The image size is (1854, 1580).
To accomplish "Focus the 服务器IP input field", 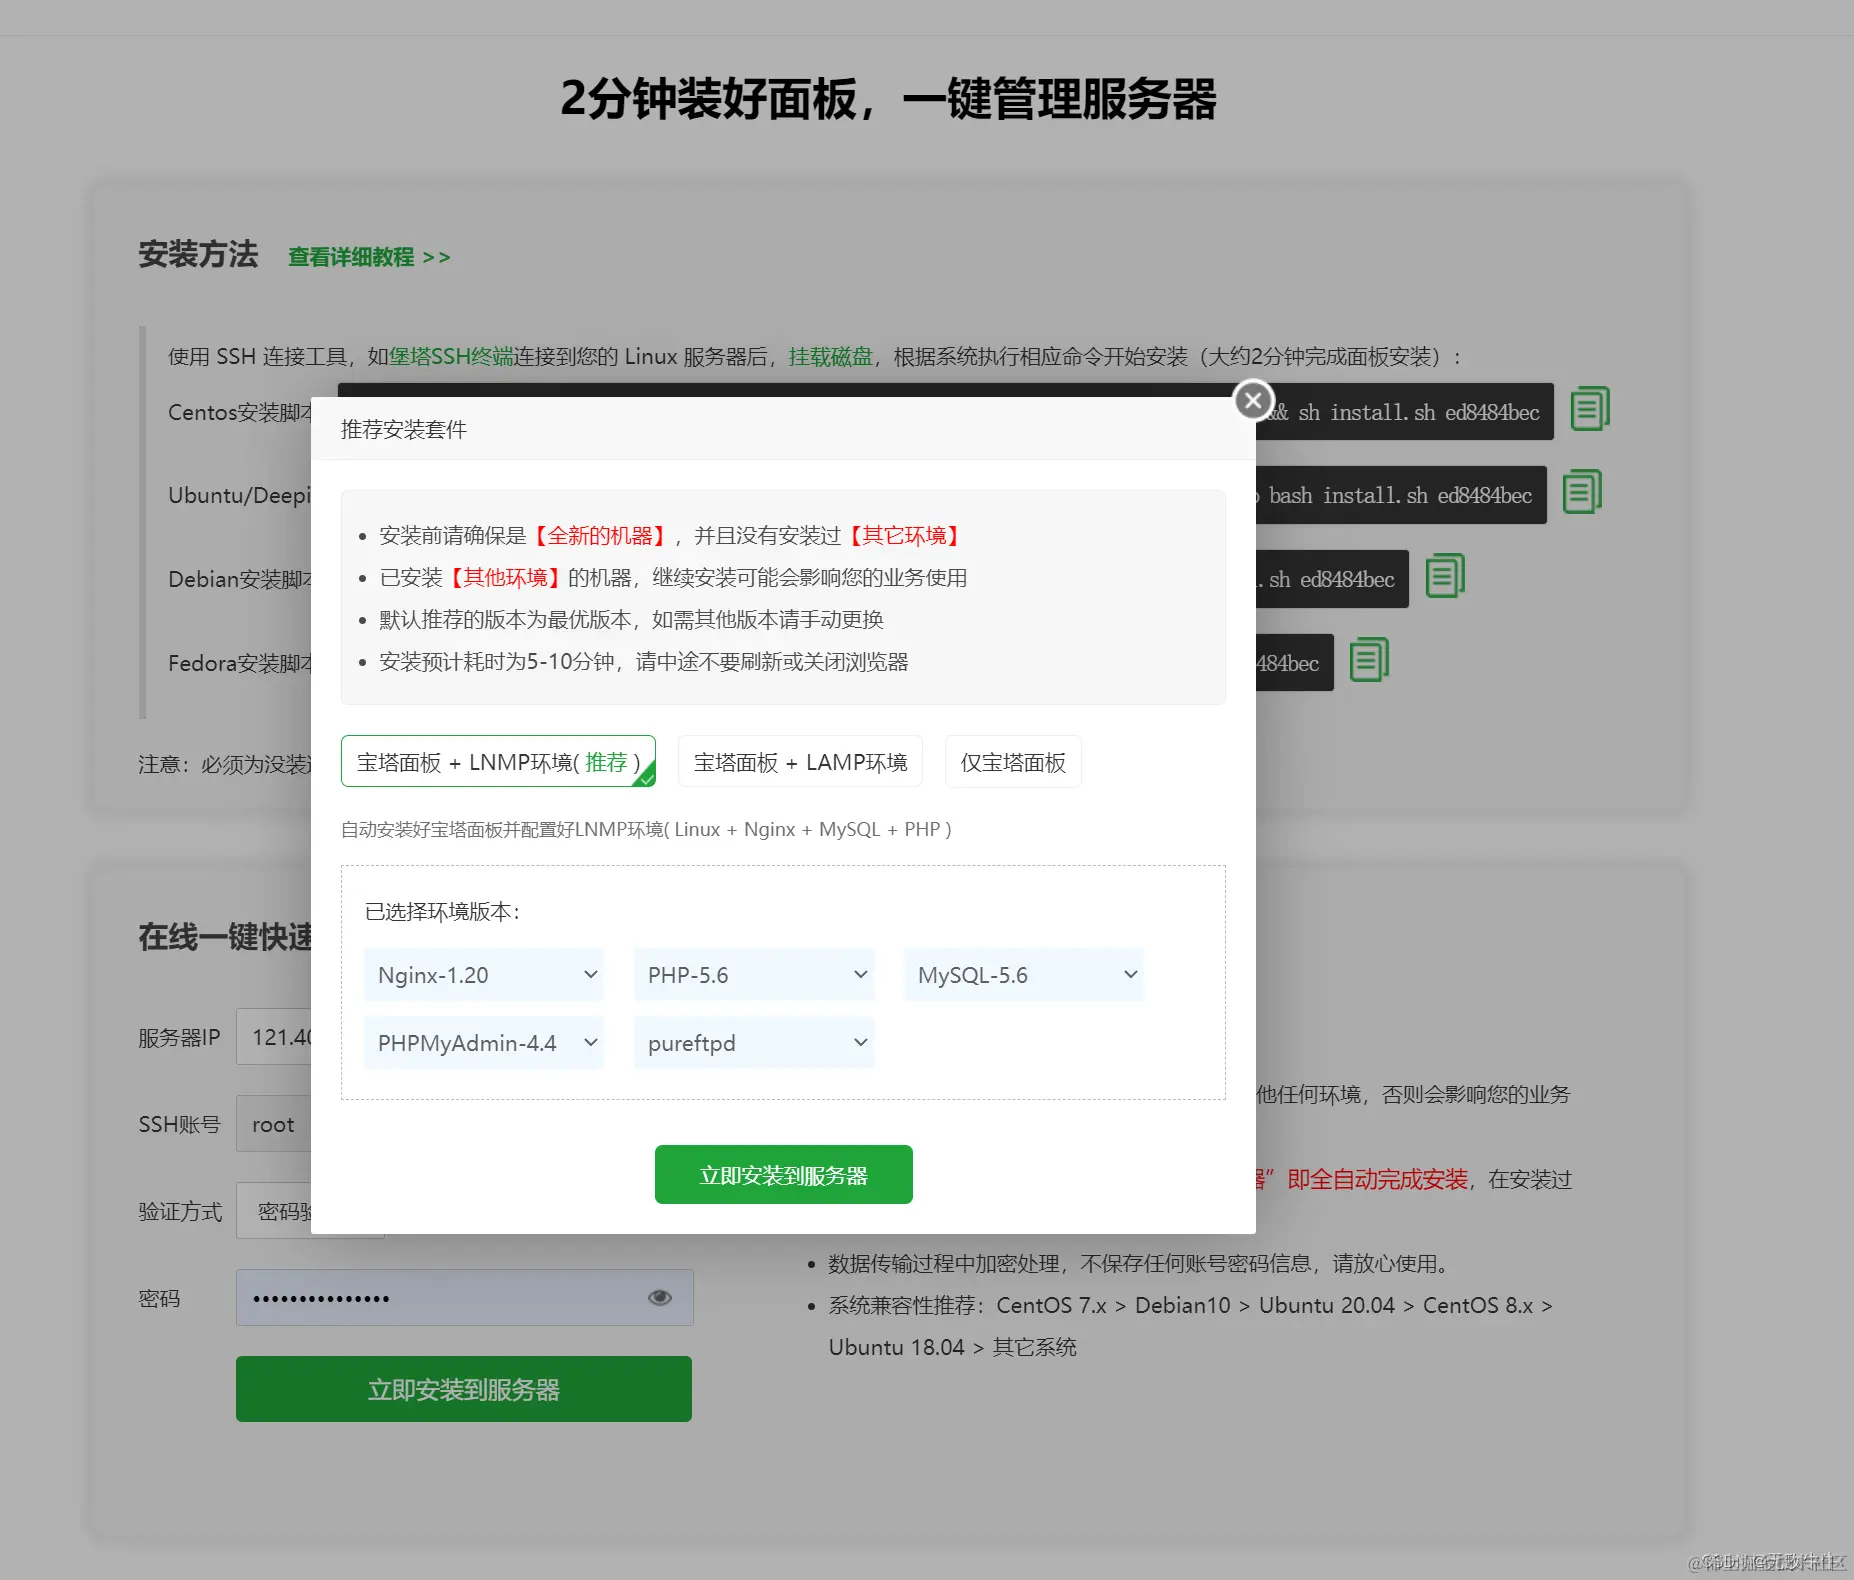I will coord(274,1037).
